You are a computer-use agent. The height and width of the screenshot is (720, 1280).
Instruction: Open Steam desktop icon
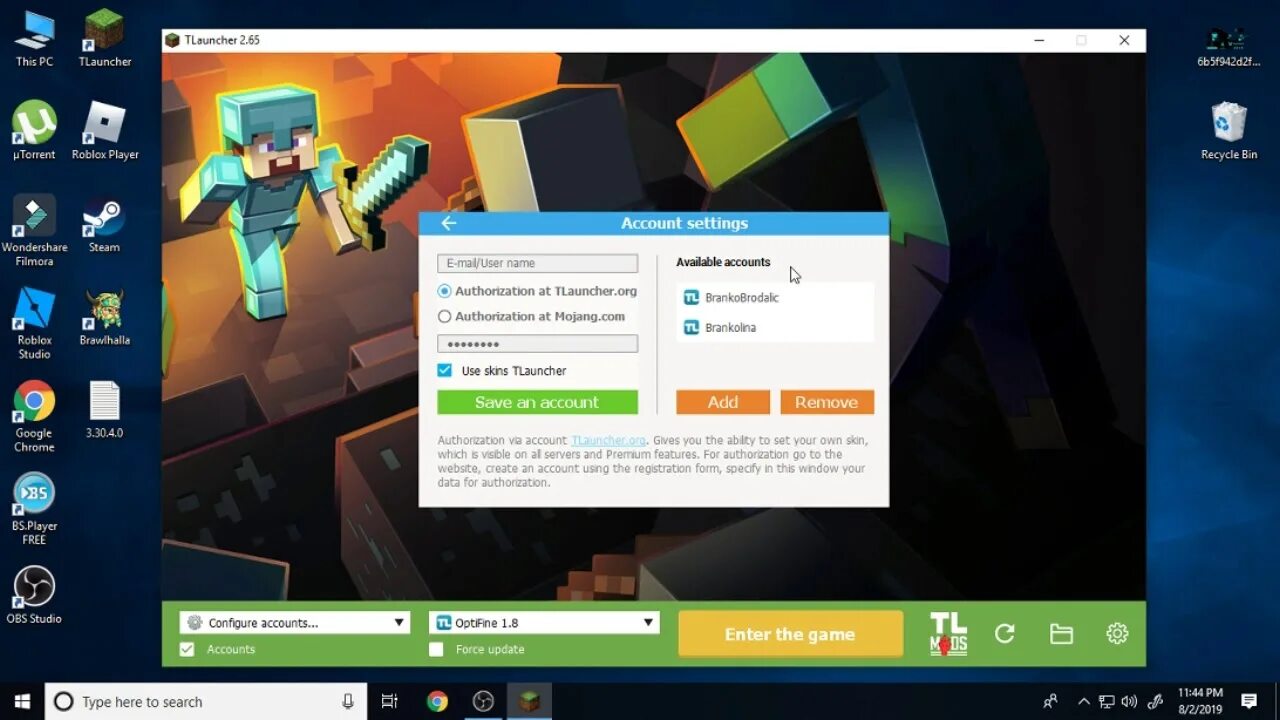(x=104, y=225)
